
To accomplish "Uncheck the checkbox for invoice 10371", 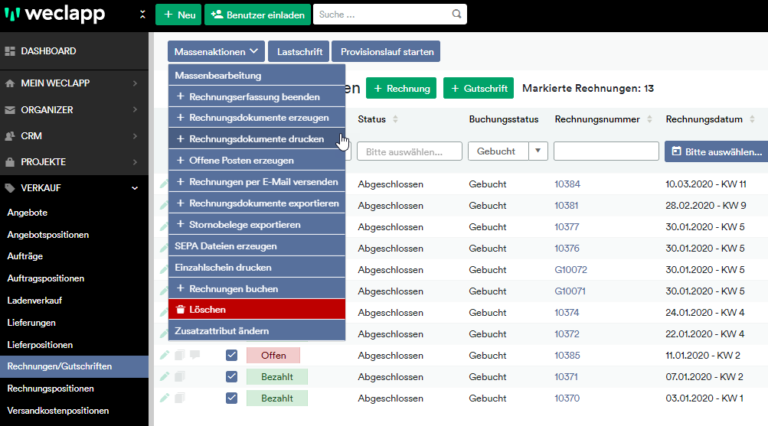I will (x=232, y=377).
